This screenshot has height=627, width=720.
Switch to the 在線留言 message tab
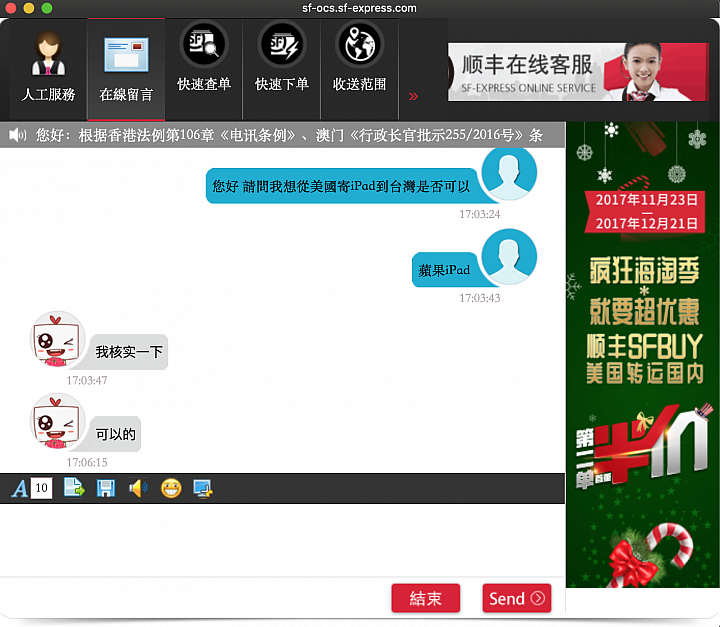point(126,69)
